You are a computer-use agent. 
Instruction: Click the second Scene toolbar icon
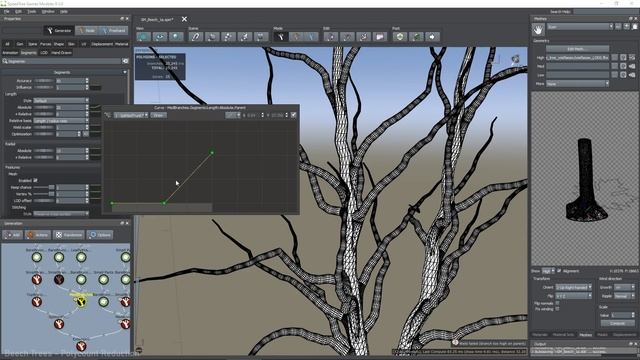pyautogui.click(x=212, y=37)
